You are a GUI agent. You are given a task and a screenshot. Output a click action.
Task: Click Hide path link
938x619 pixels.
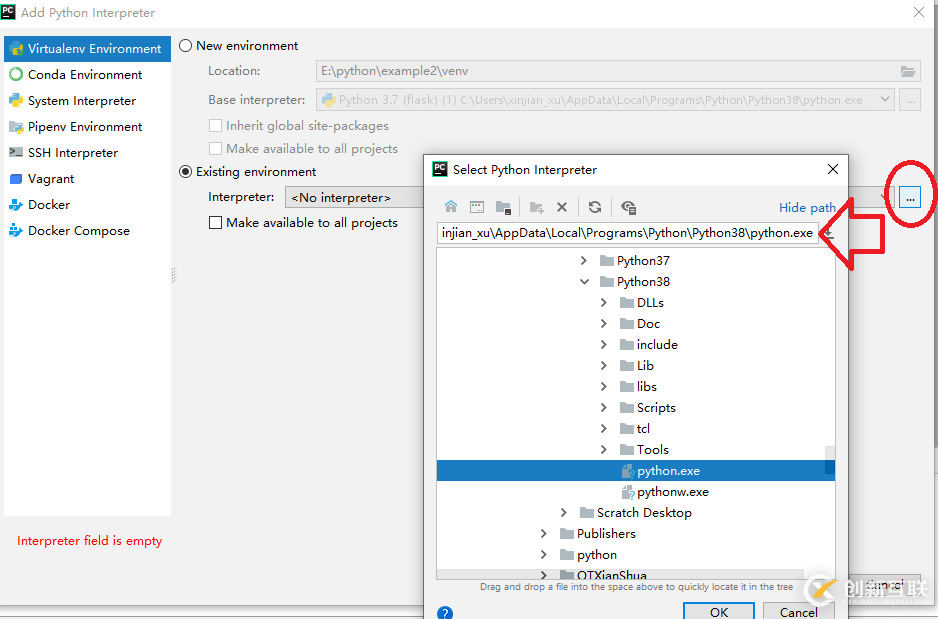click(807, 208)
